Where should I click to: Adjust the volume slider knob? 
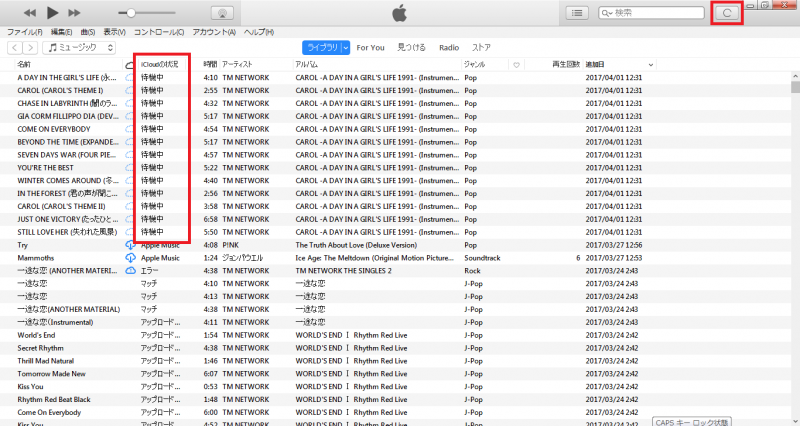131,13
